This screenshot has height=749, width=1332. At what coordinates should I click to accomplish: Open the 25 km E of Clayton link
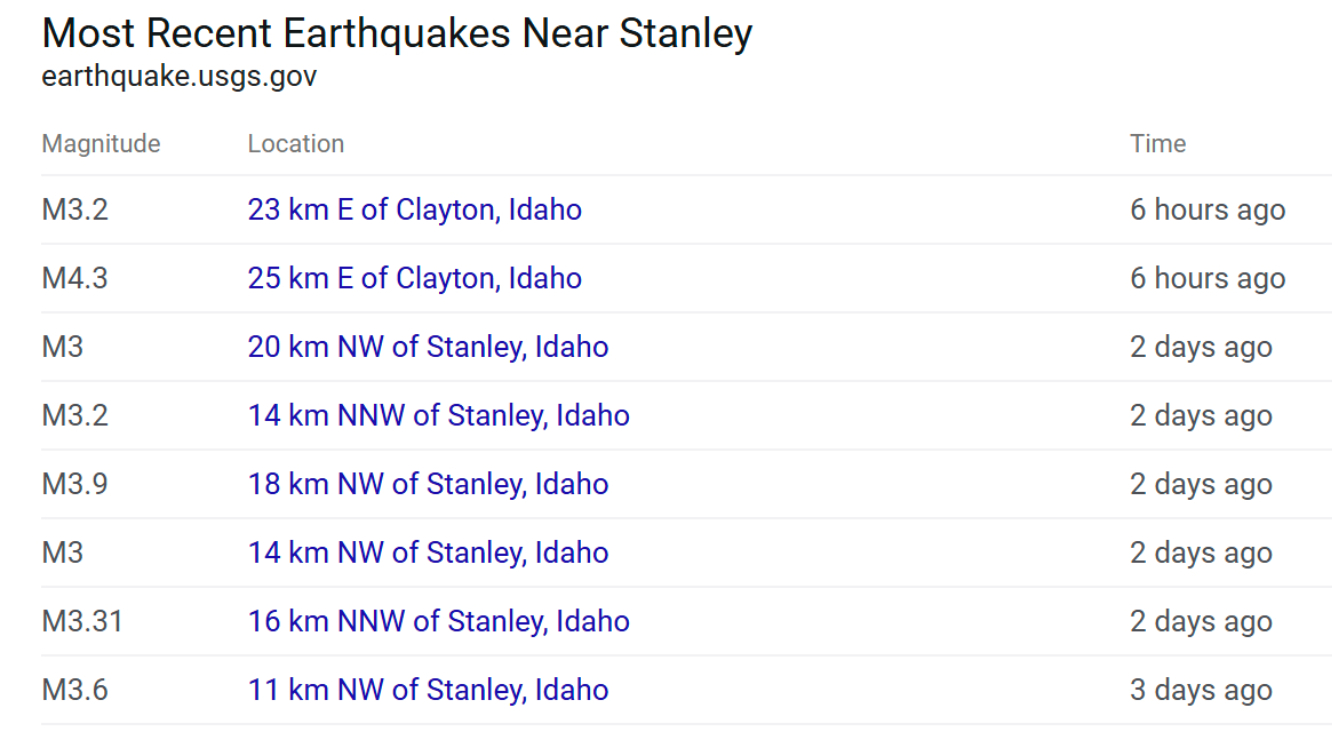(414, 278)
